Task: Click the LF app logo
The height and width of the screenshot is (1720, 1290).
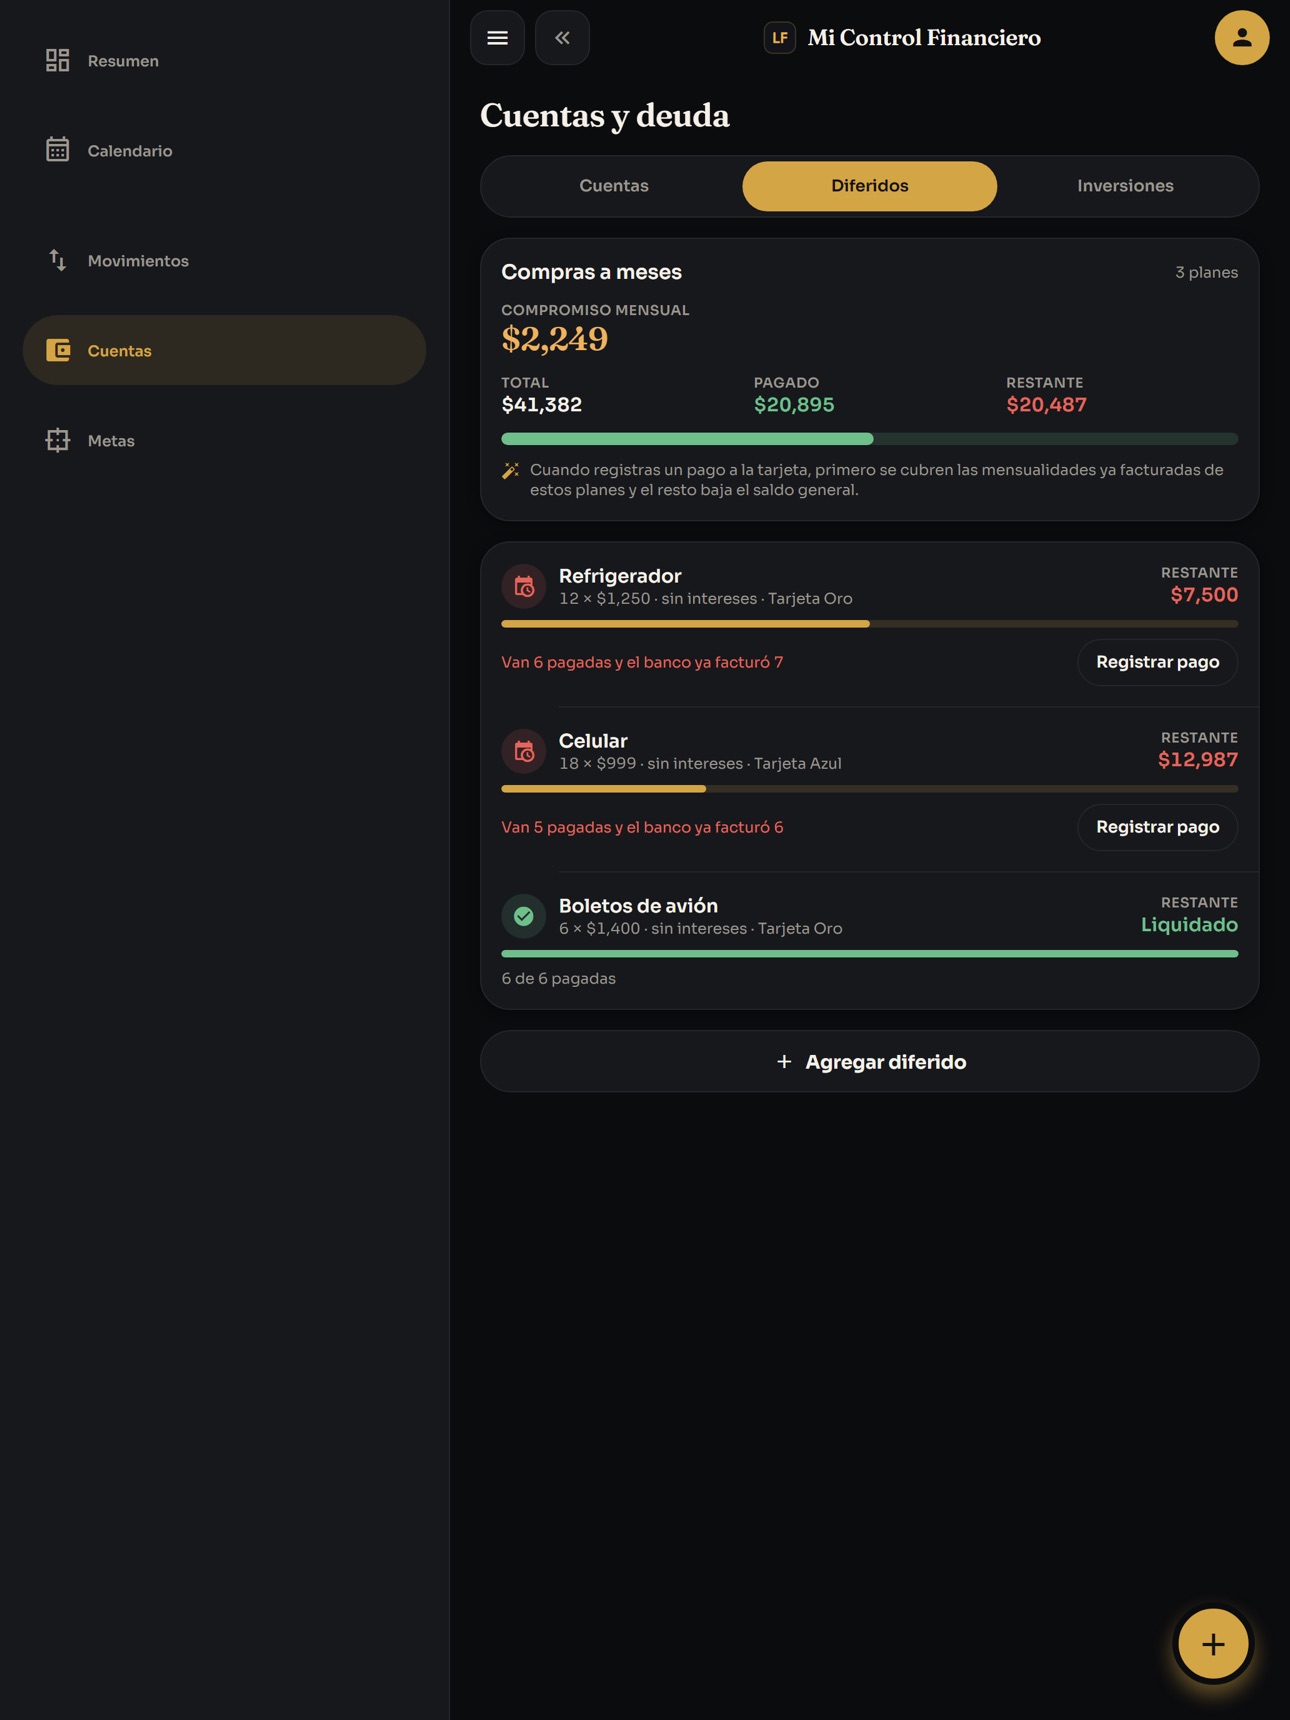Action: coord(780,38)
